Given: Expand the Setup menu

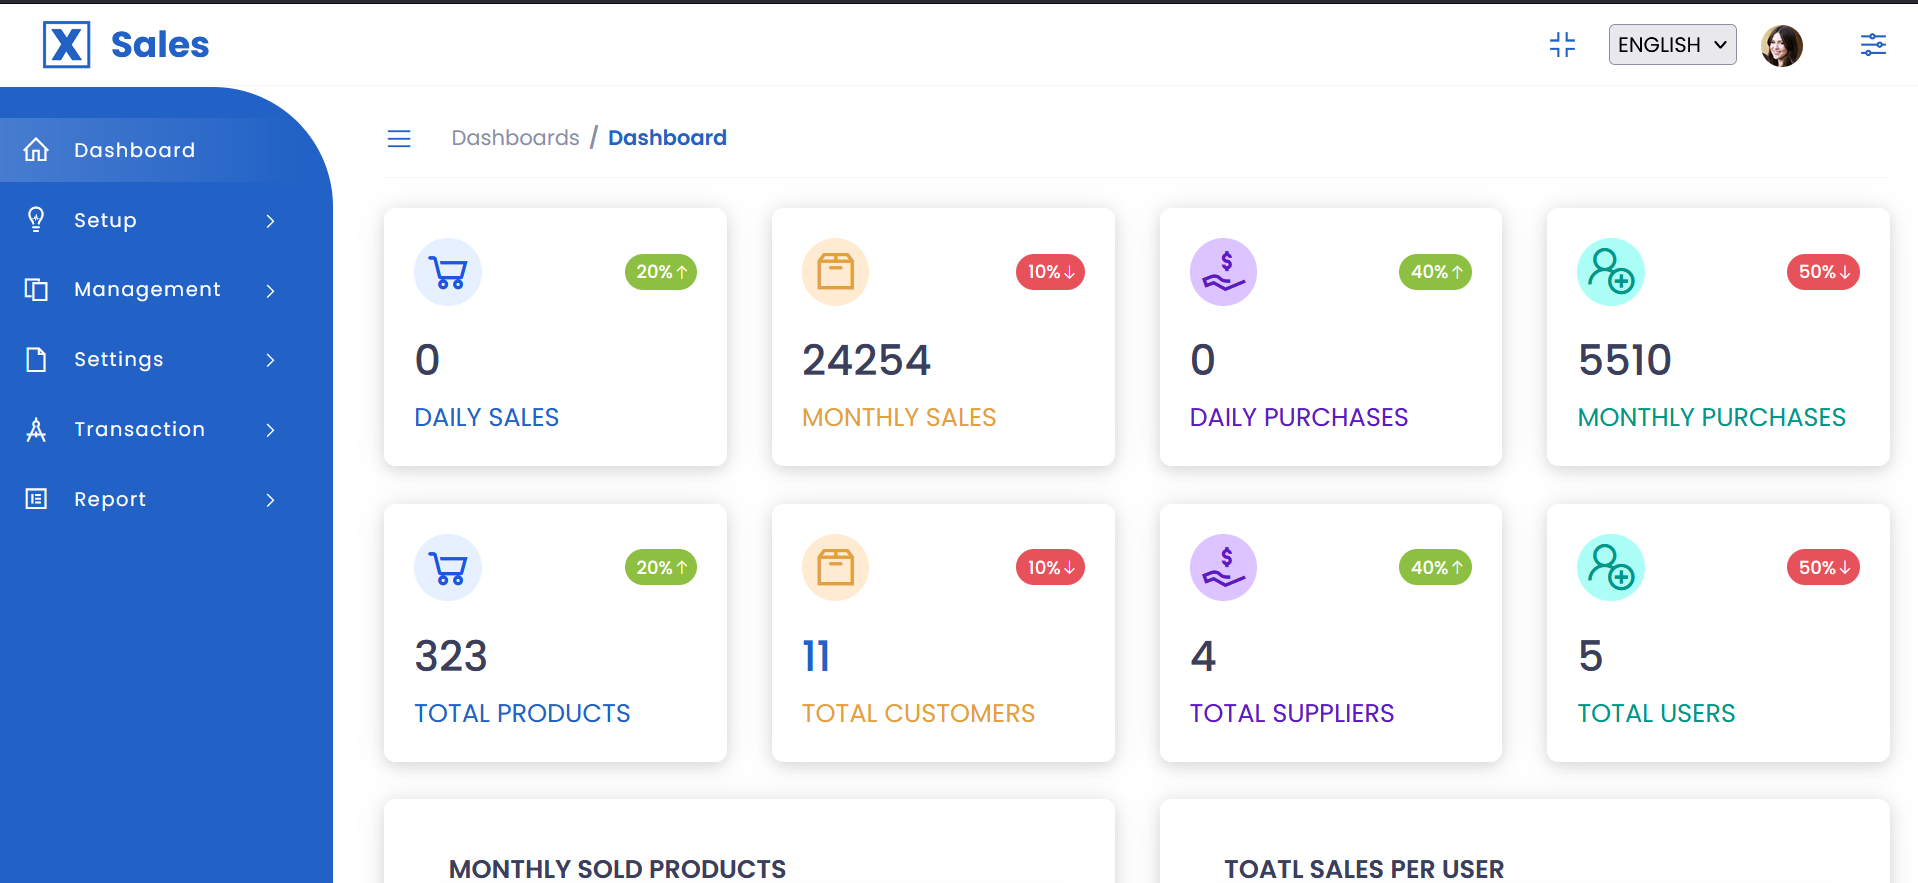Looking at the screenshot, I should (150, 220).
